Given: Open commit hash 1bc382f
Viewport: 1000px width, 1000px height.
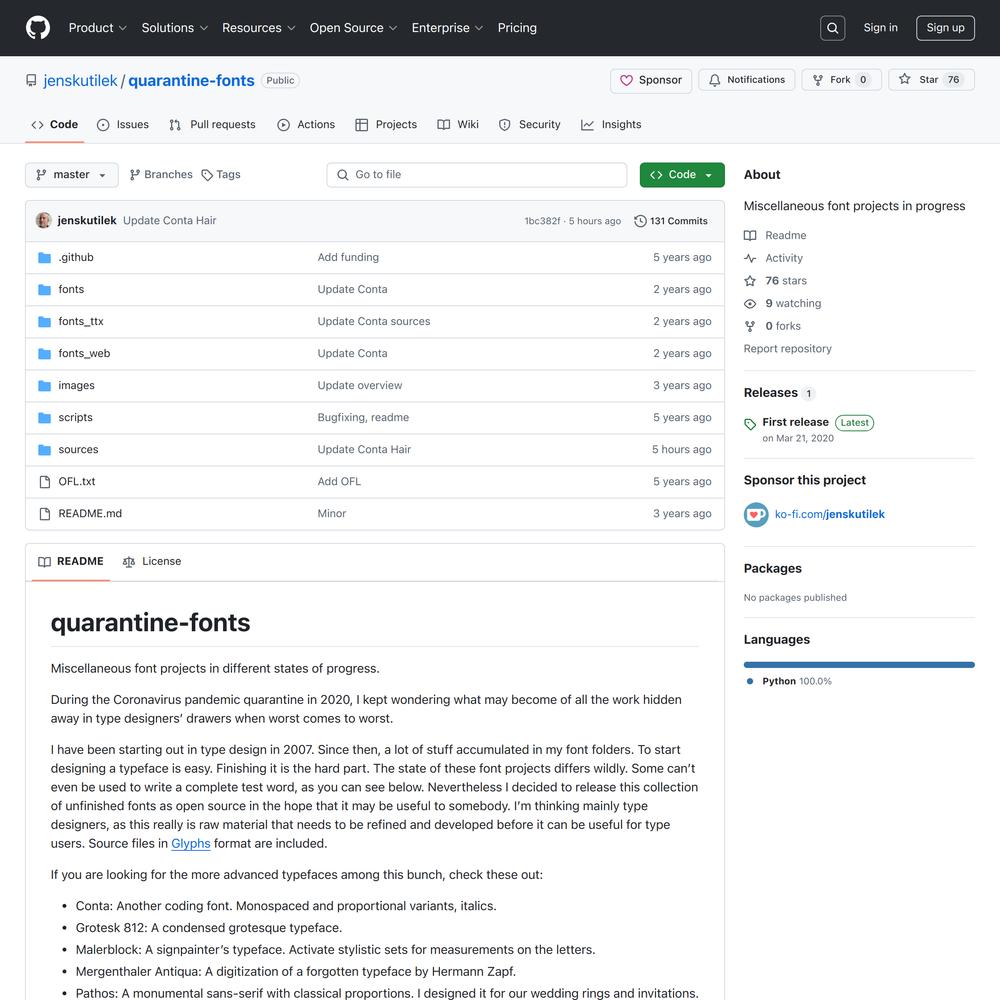Looking at the screenshot, I should click(x=542, y=221).
